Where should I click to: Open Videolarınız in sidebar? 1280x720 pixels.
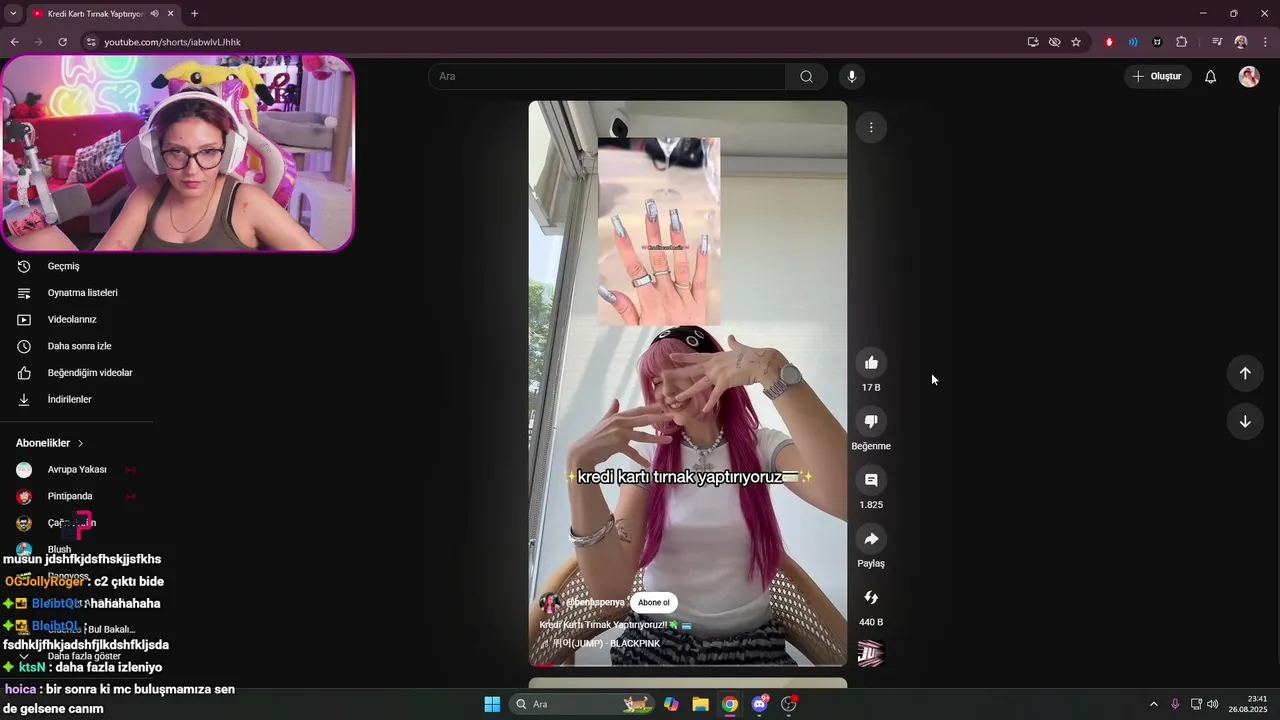(72, 320)
